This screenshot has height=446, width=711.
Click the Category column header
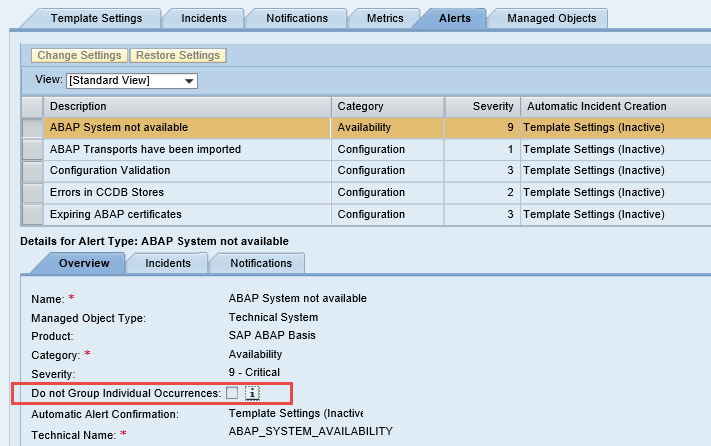[387, 106]
